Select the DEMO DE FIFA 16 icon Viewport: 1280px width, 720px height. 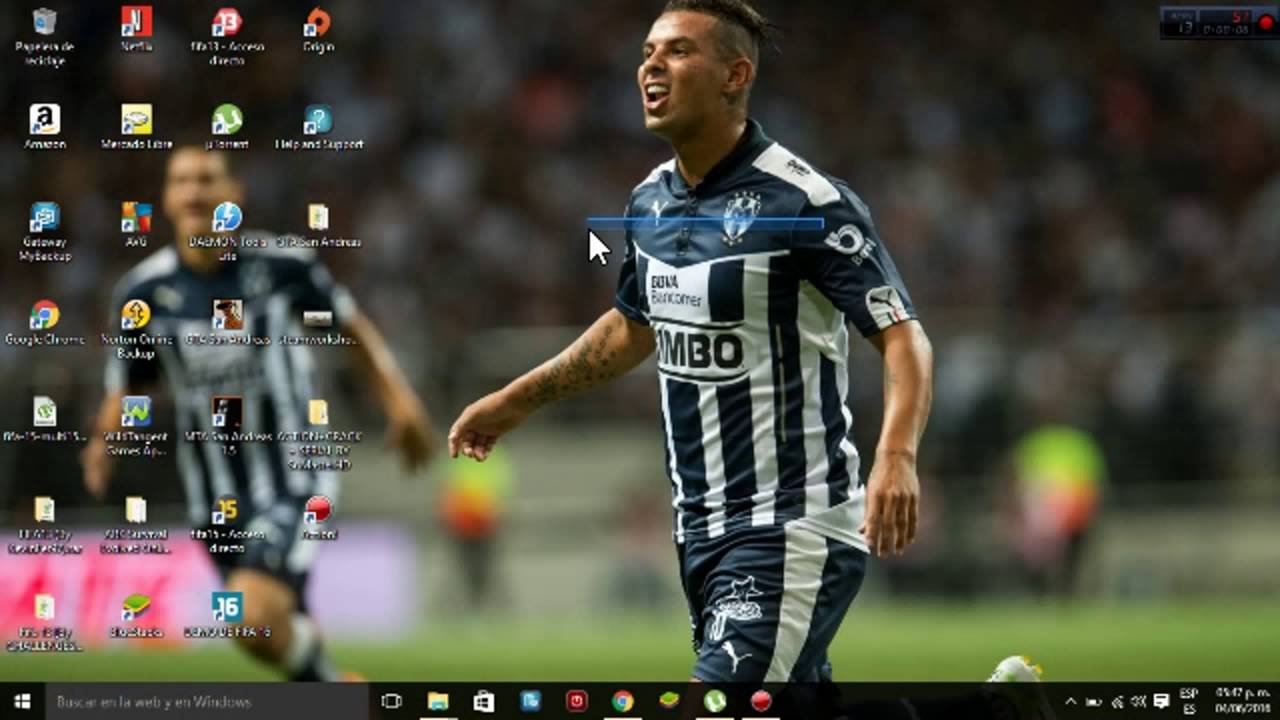(x=227, y=615)
